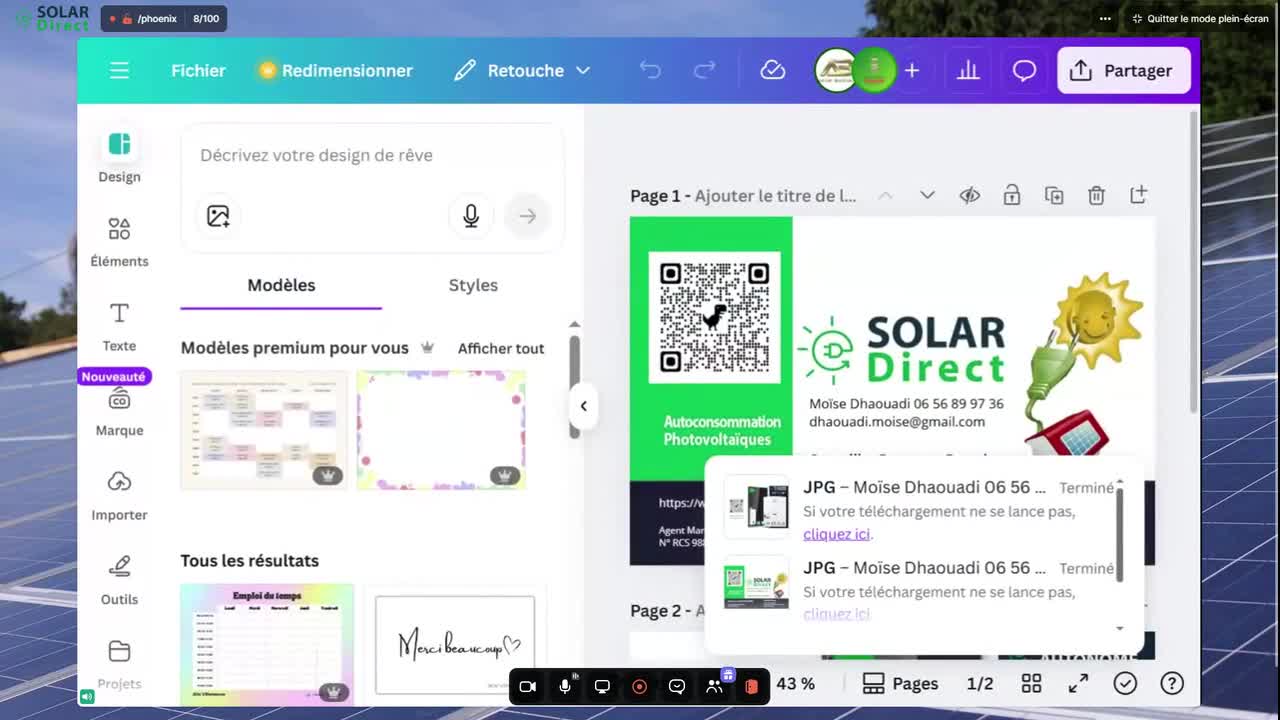Open the Éléments panel in sidebar

[x=119, y=242]
